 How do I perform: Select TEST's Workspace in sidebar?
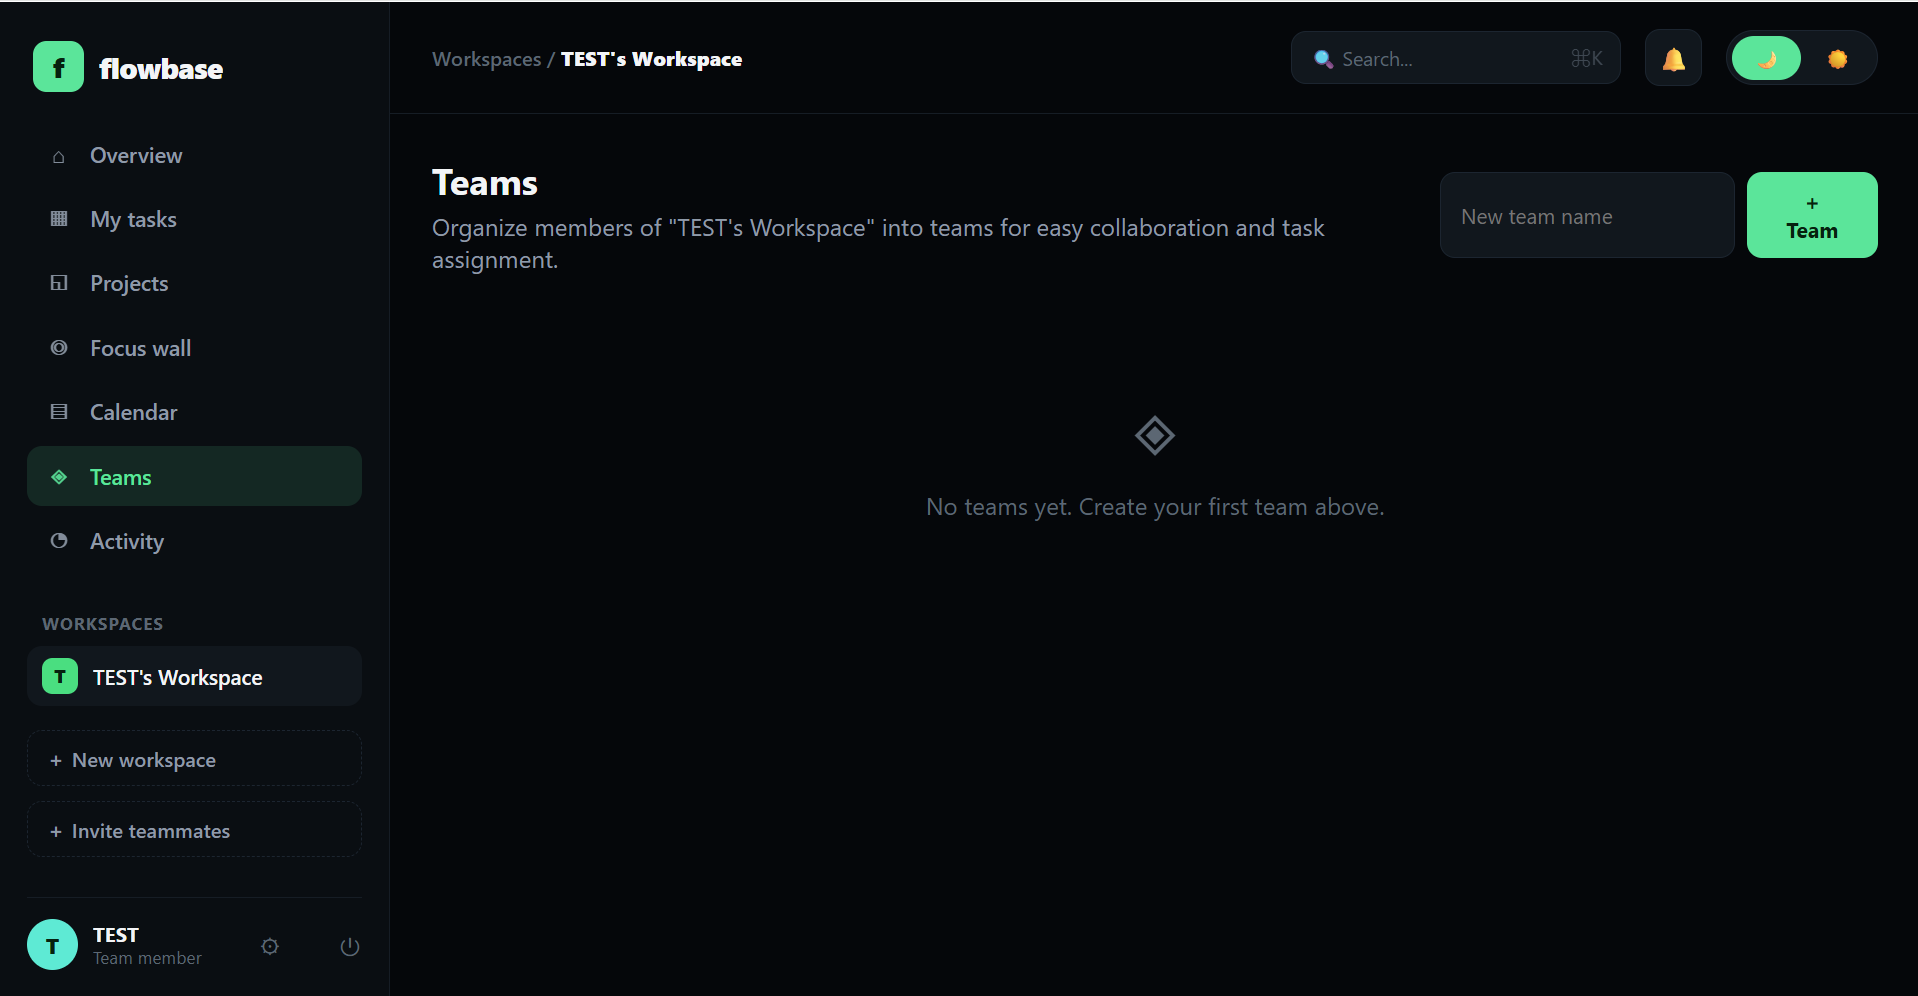(x=194, y=676)
